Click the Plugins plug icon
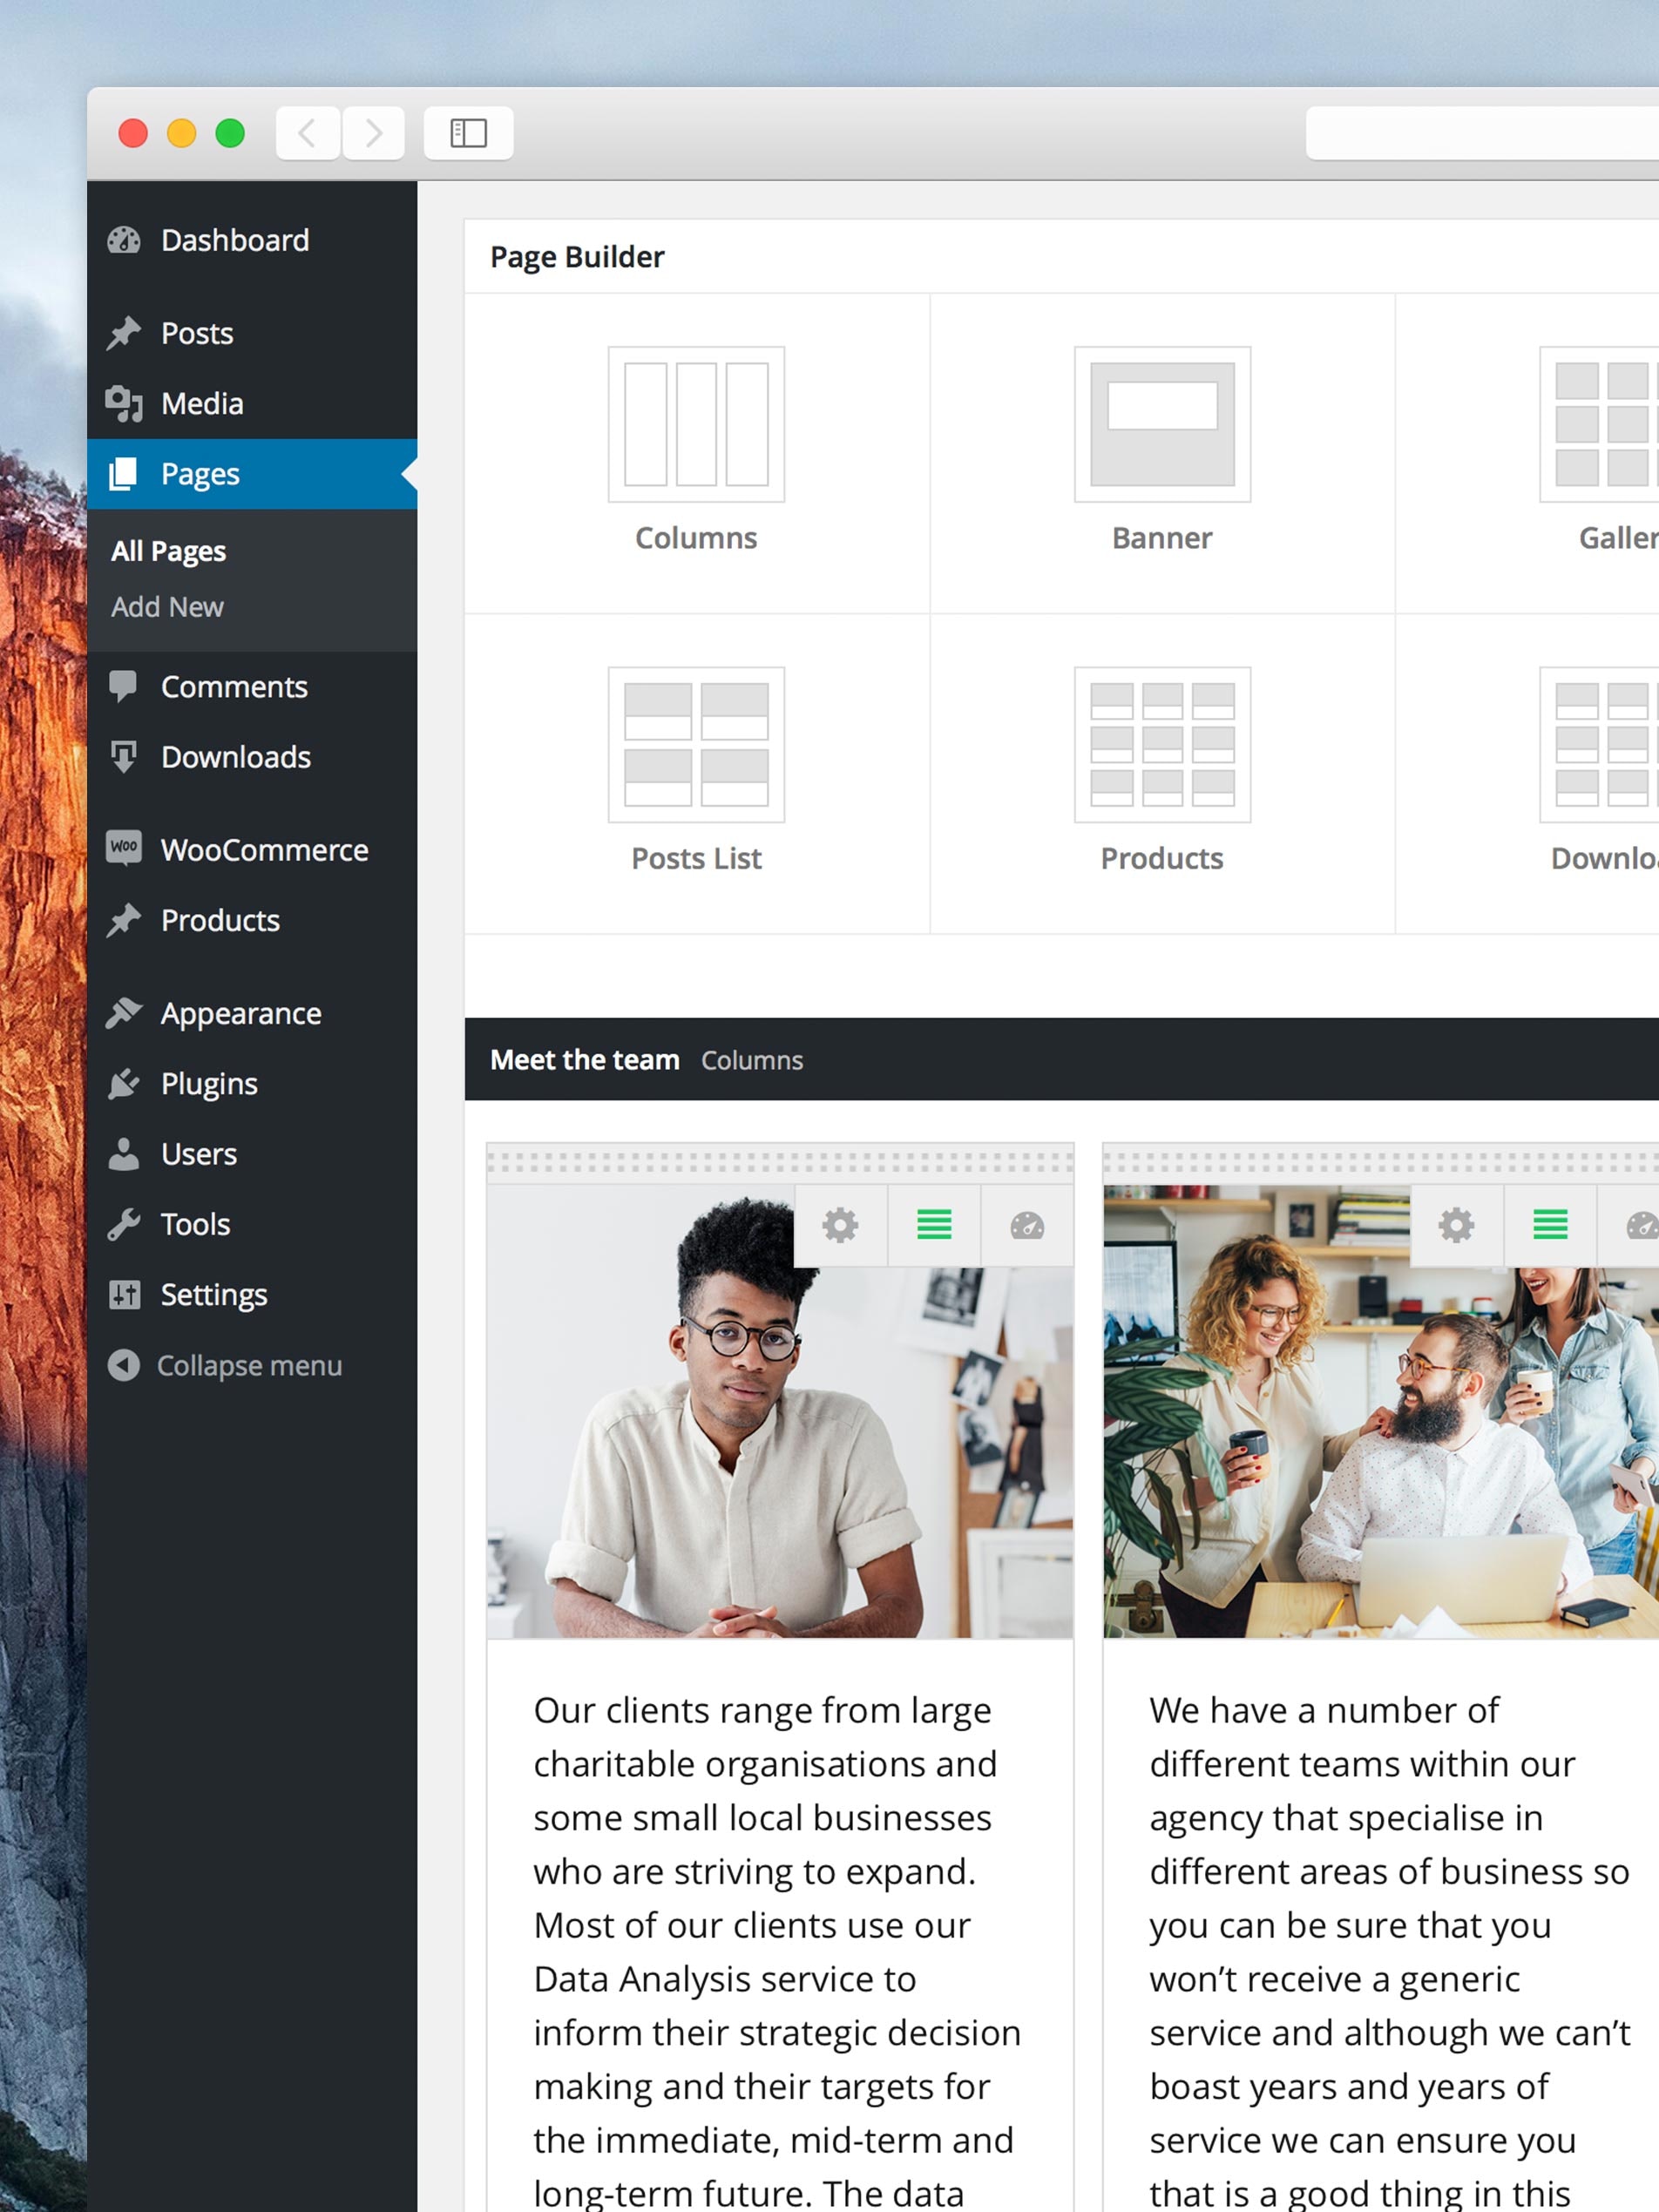This screenshot has width=1659, height=2212. click(124, 1083)
